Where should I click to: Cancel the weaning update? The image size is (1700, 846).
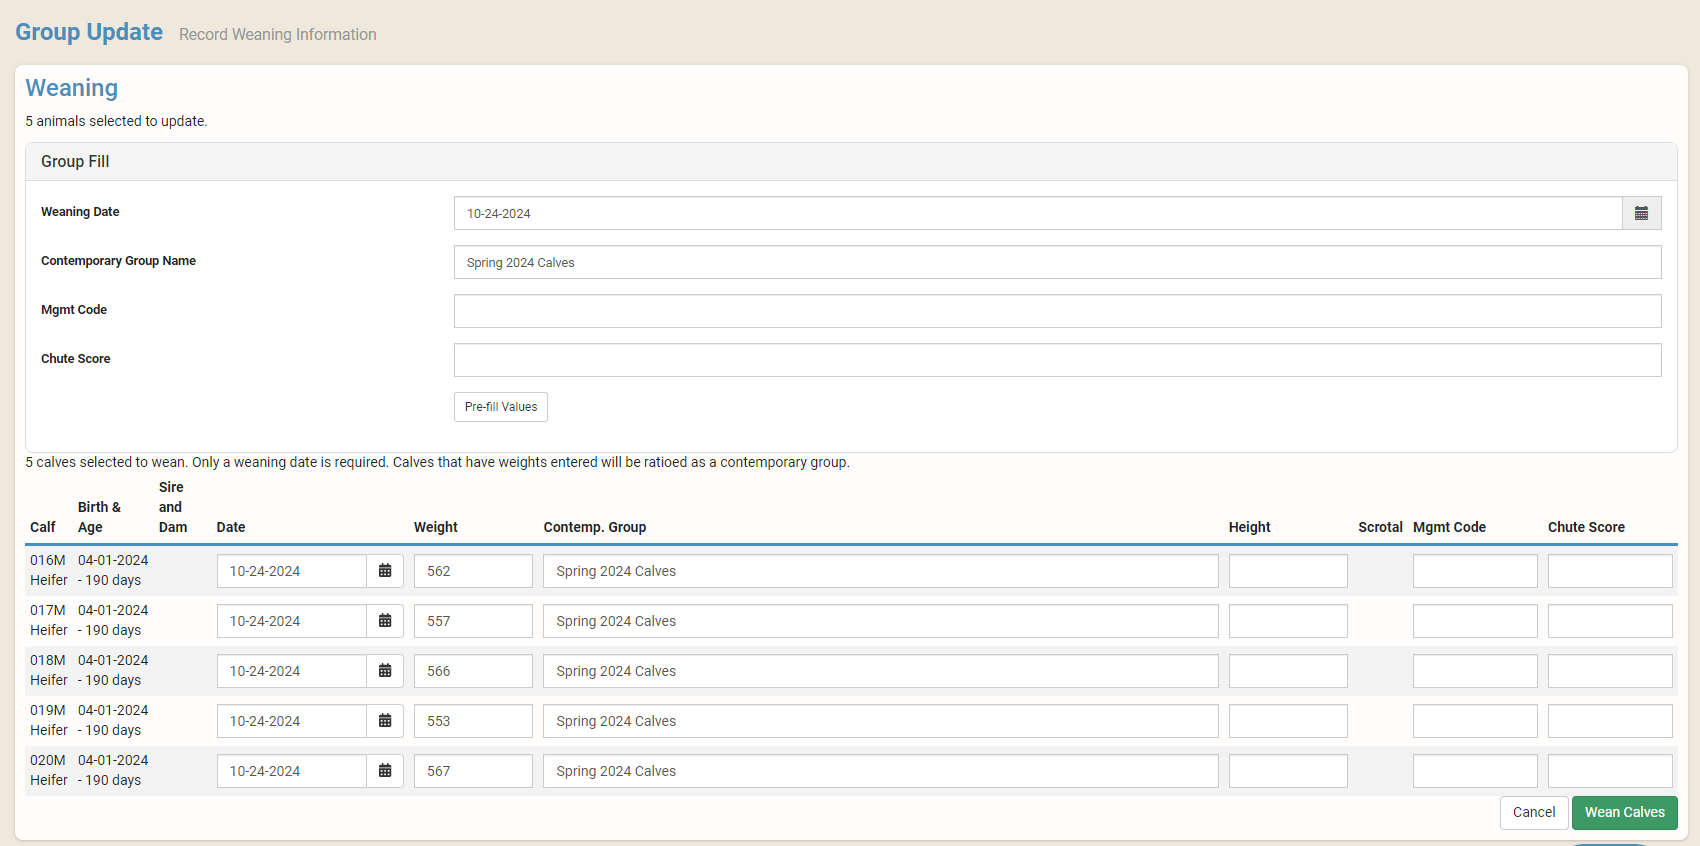tap(1534, 813)
